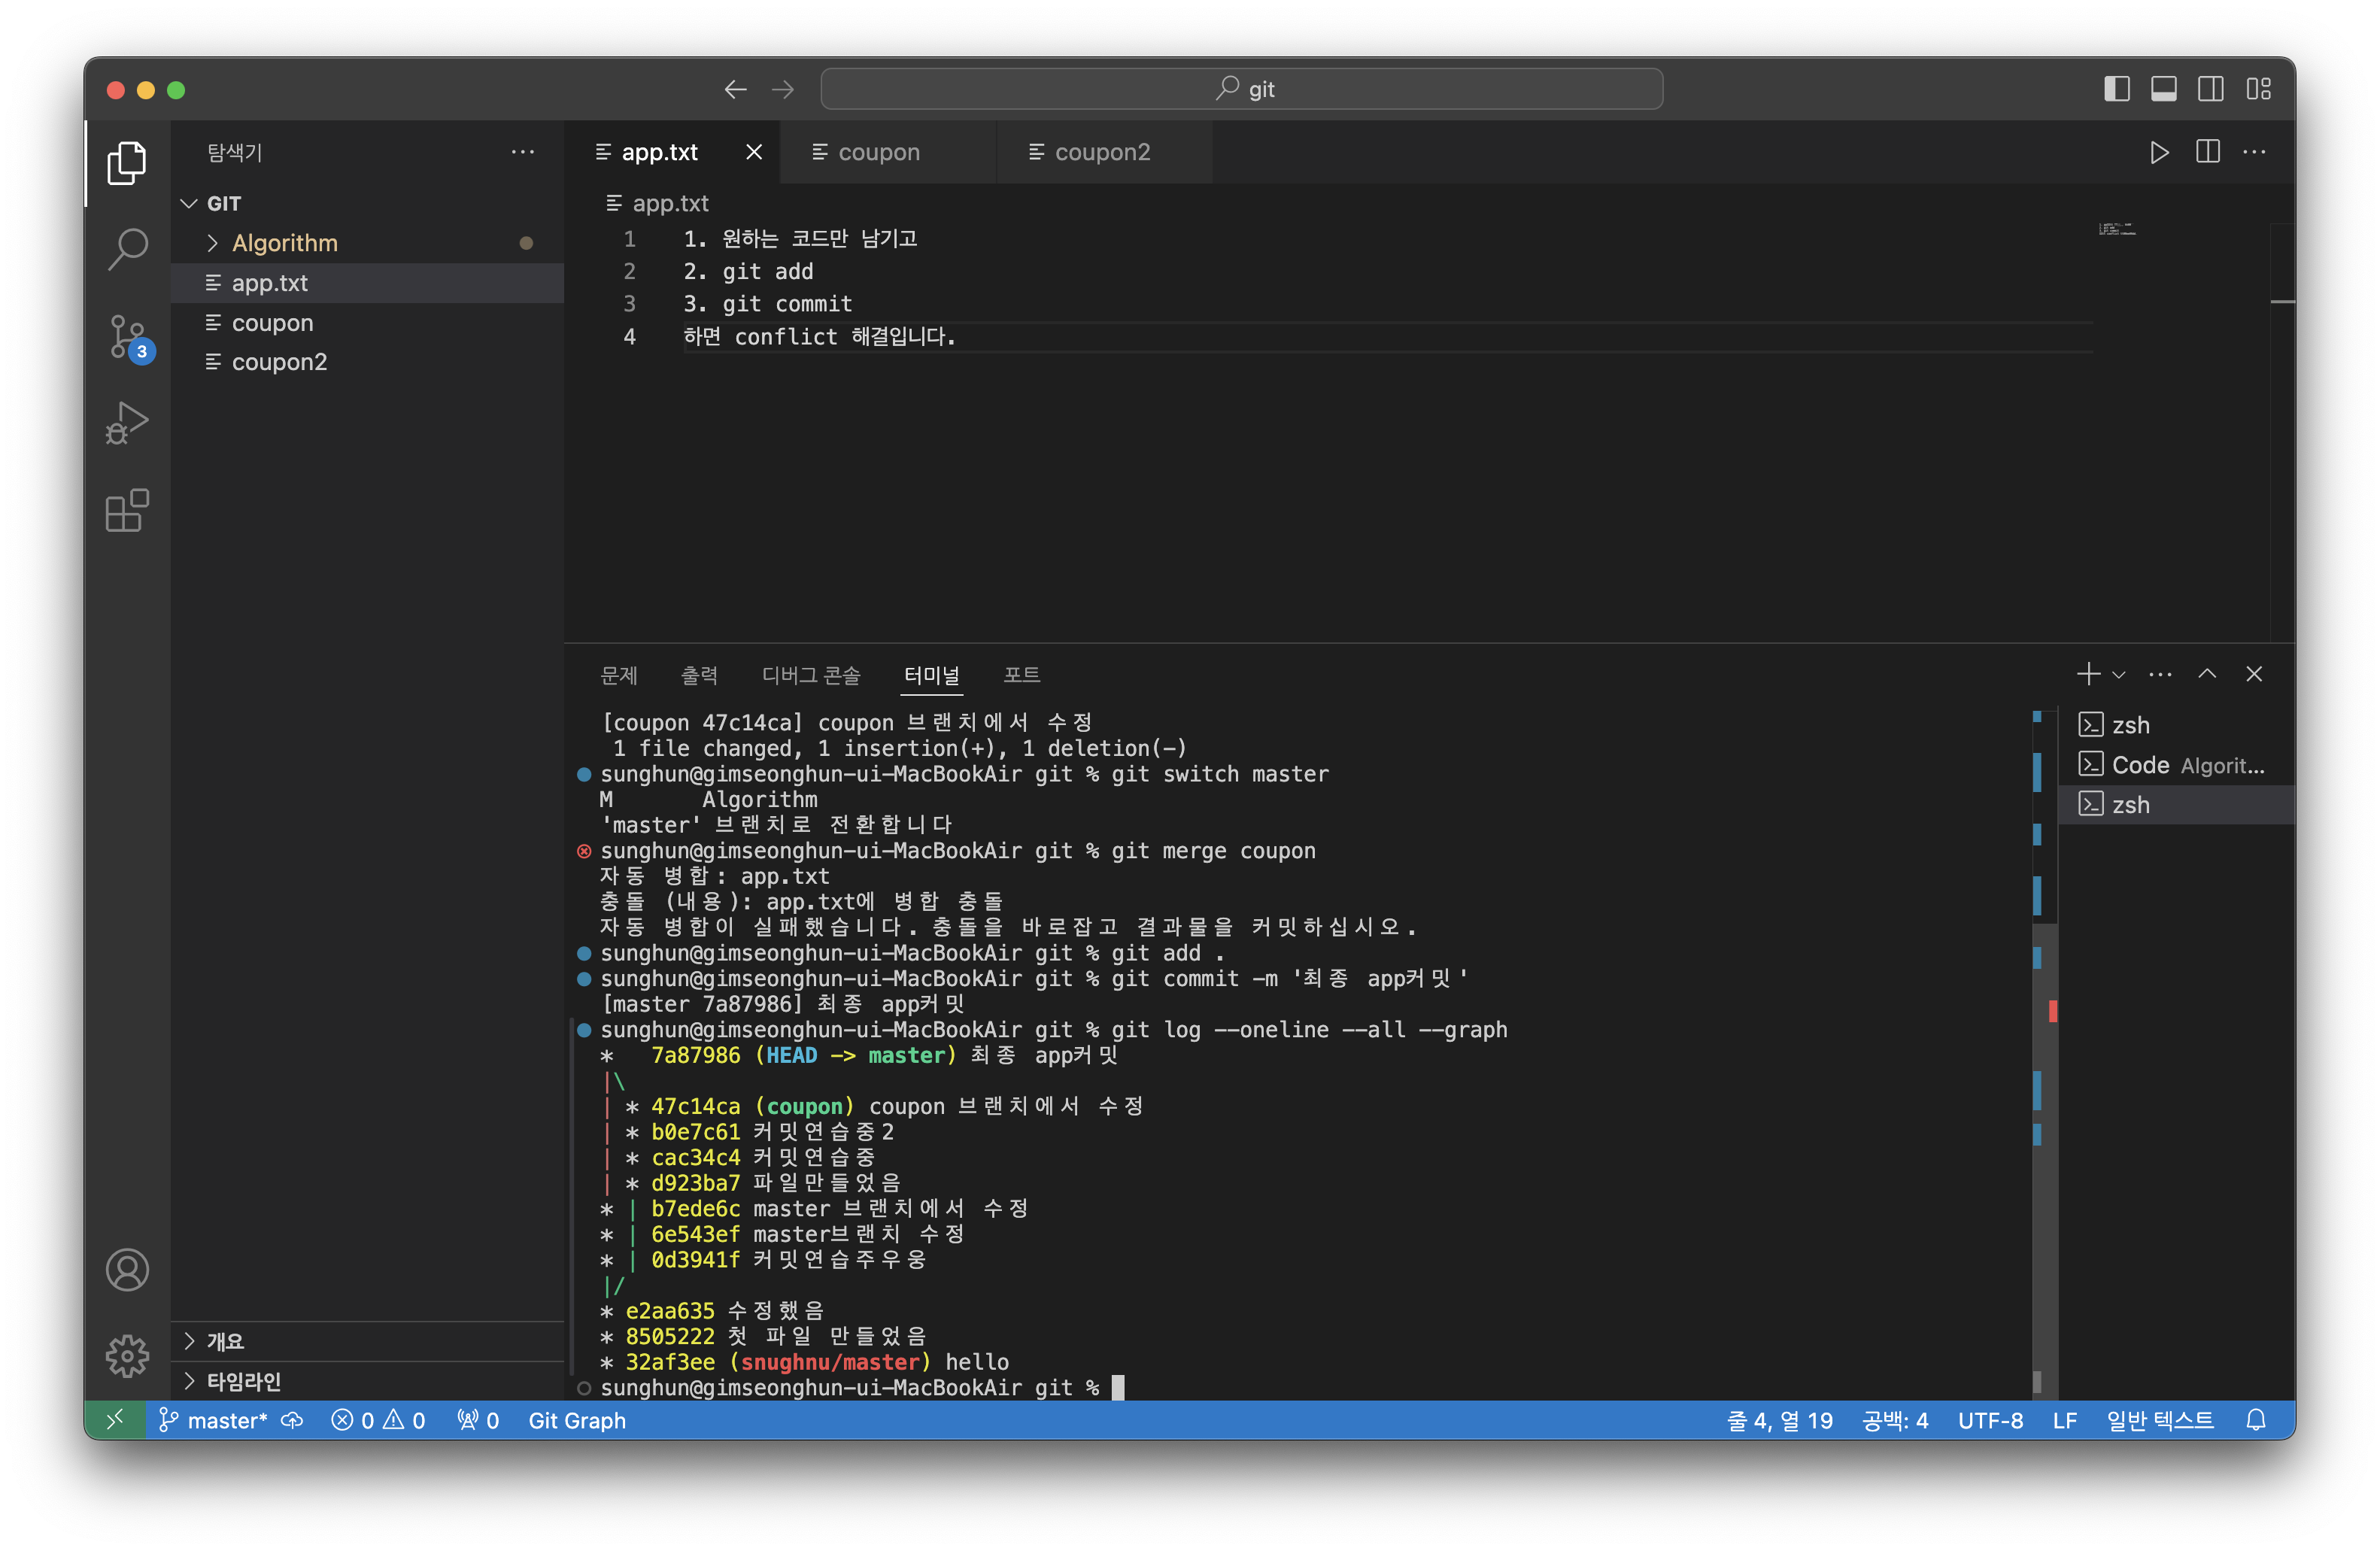Expand the 타임라인 section
The width and height of the screenshot is (2380, 1551).
[x=243, y=1381]
